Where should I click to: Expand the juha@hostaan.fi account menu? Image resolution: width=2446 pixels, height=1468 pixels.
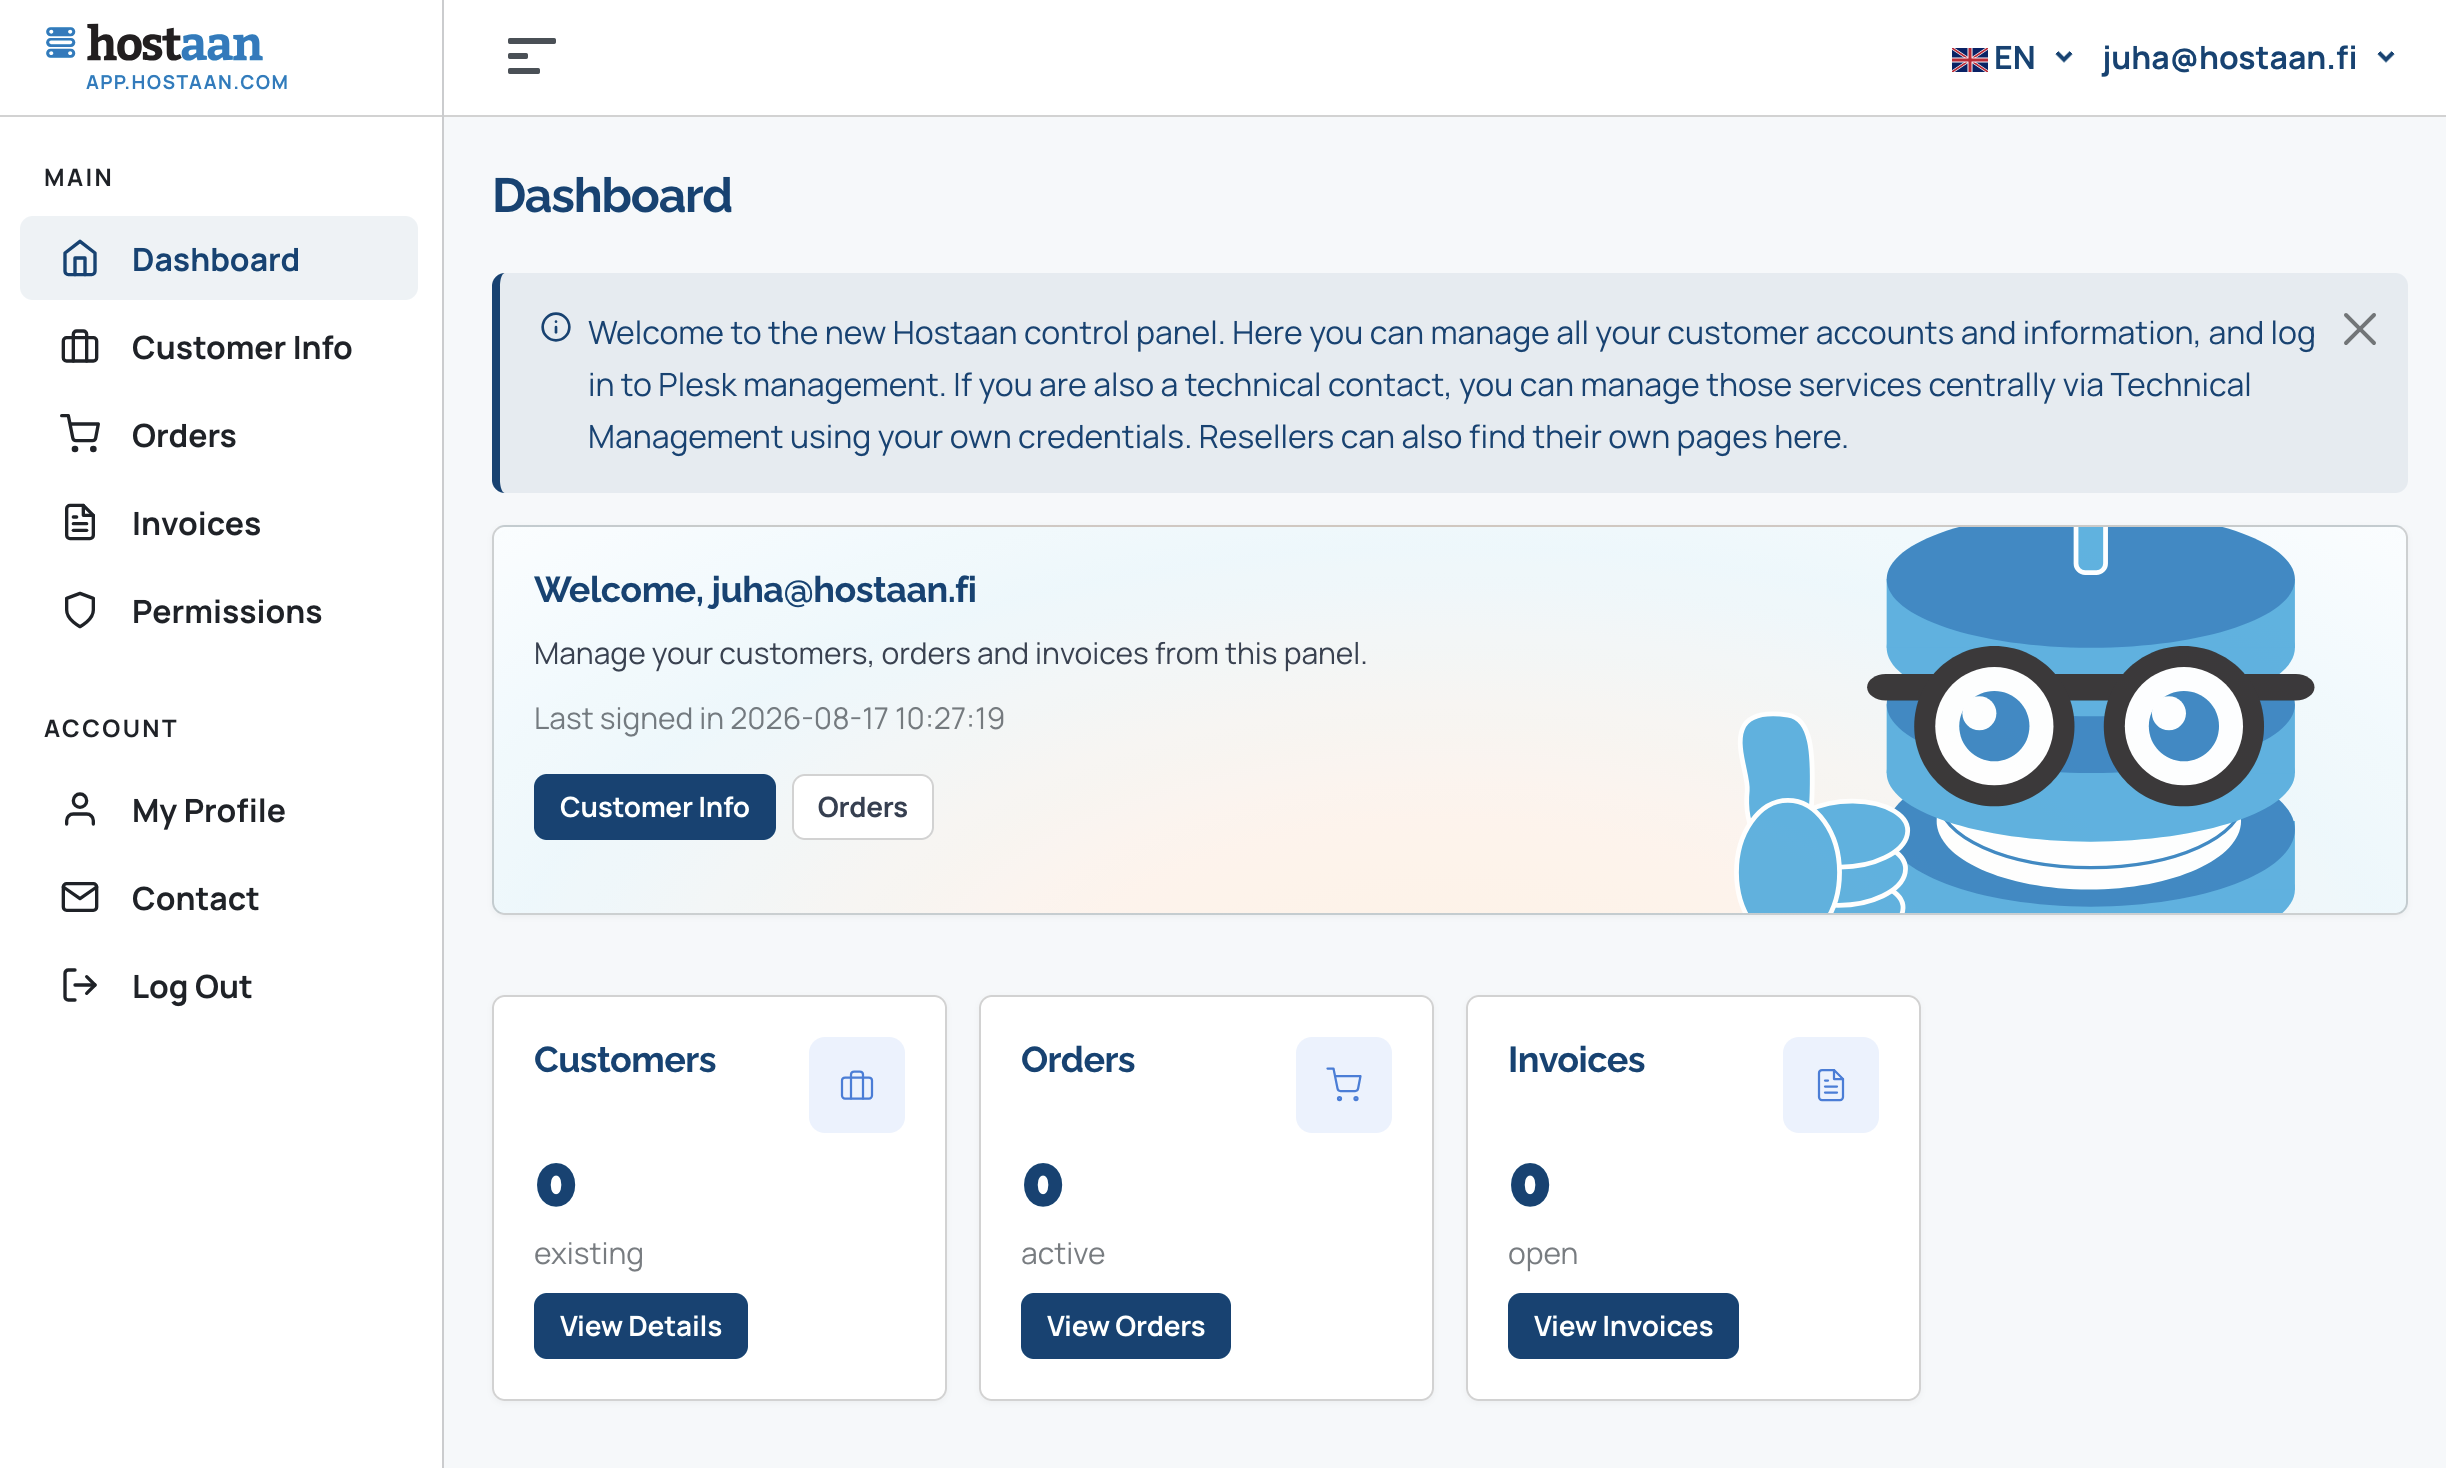2247,58
